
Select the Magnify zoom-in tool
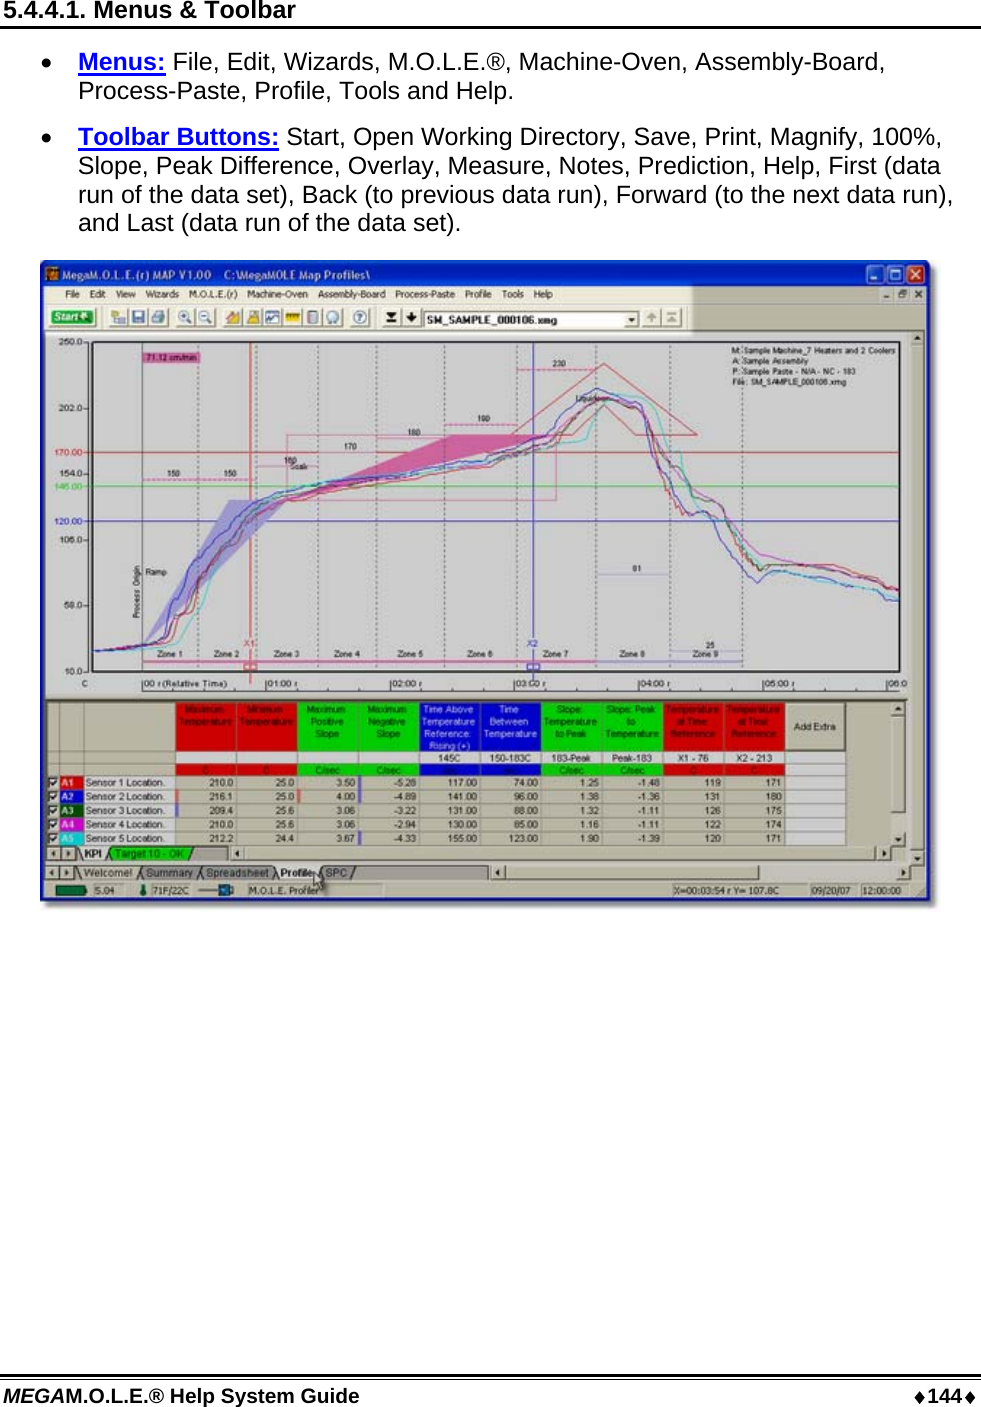tap(184, 317)
